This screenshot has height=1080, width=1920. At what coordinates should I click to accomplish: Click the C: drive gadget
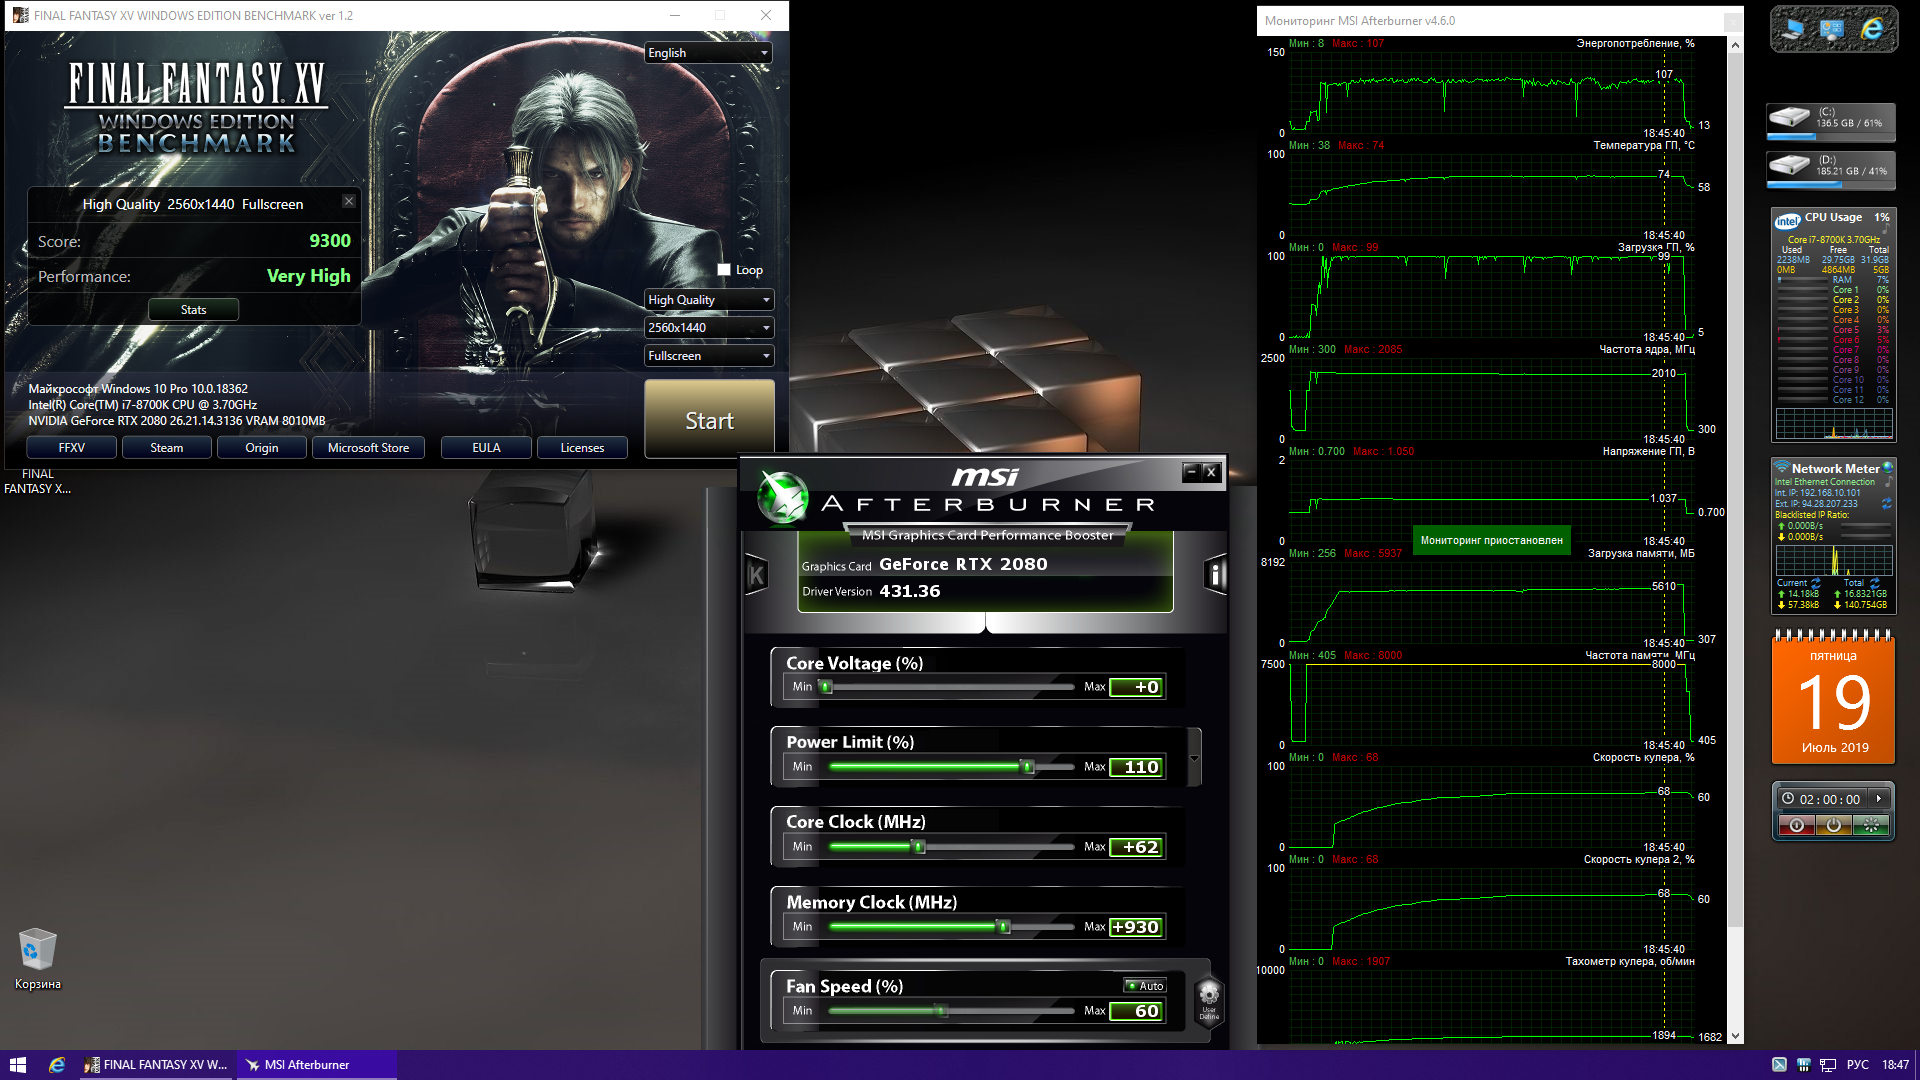point(1831,120)
